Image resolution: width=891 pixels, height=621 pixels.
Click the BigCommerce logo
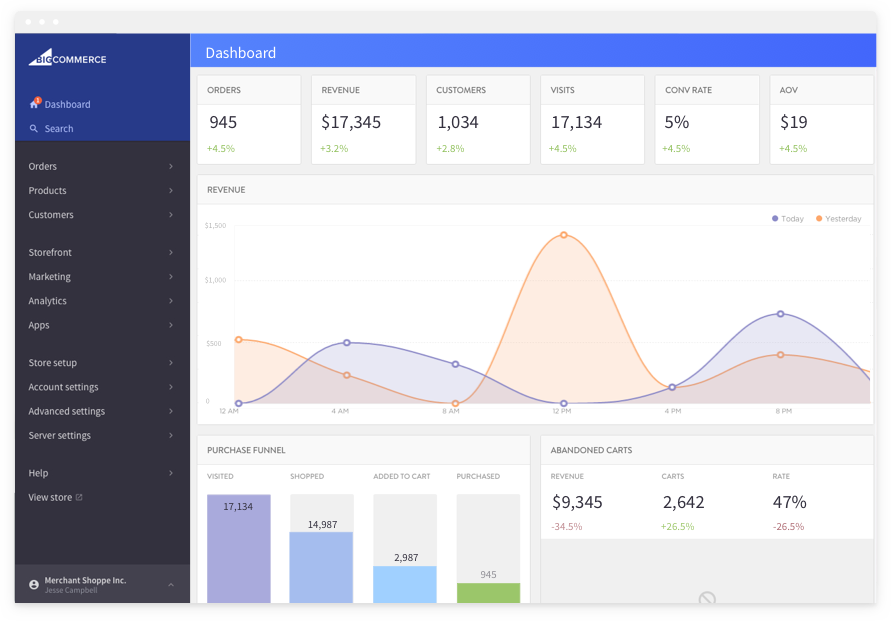pos(66,58)
